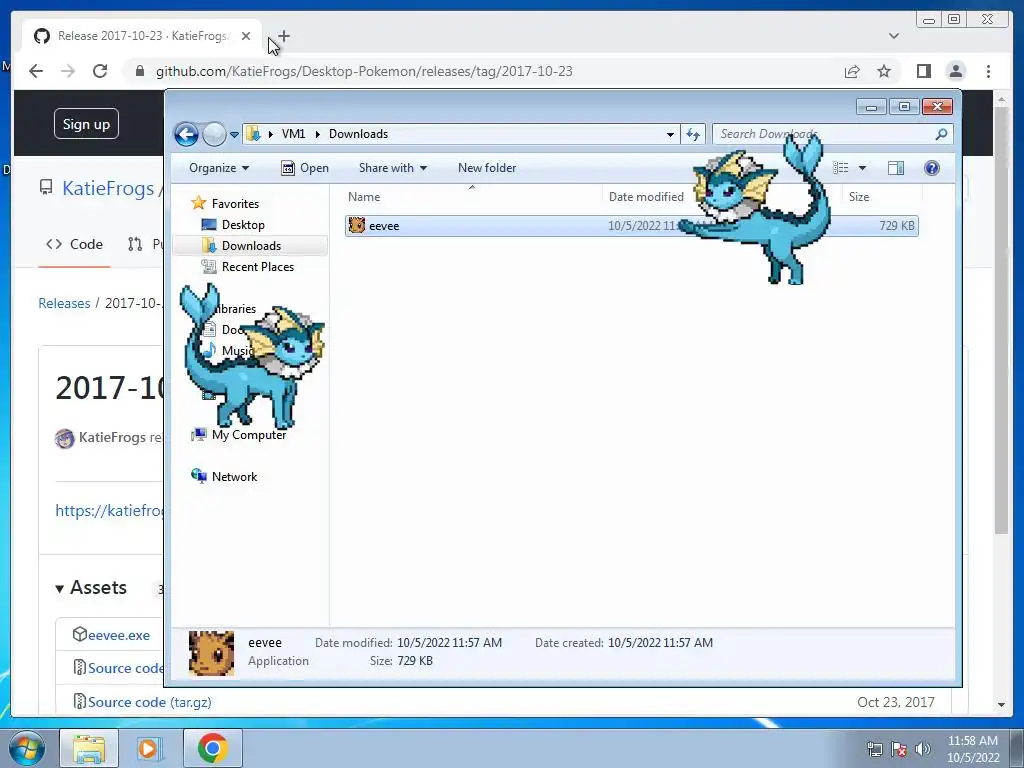Go back in the Chrome browser
This screenshot has width=1024, height=768.
[36, 71]
